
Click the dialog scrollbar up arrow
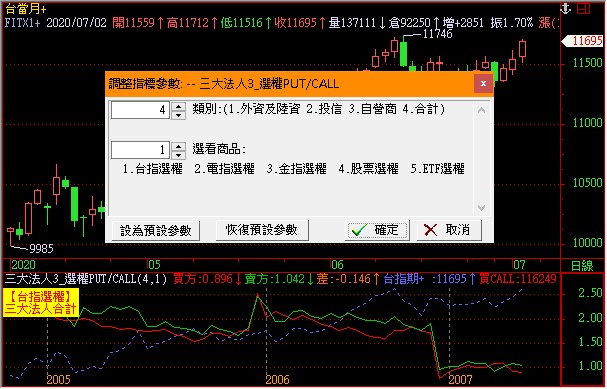point(481,111)
